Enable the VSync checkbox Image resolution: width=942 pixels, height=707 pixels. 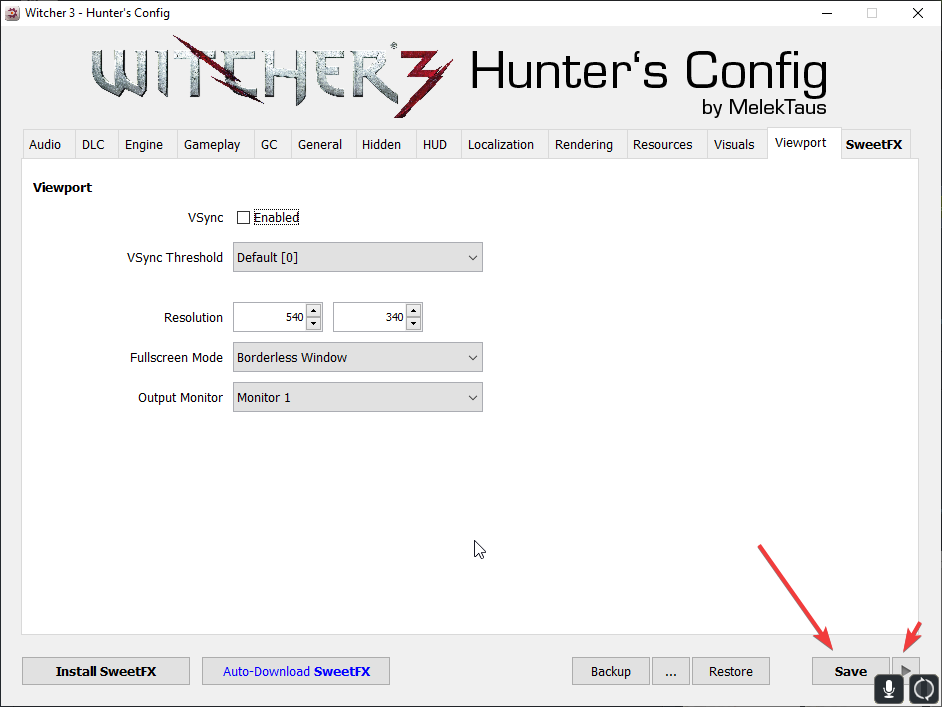243,217
